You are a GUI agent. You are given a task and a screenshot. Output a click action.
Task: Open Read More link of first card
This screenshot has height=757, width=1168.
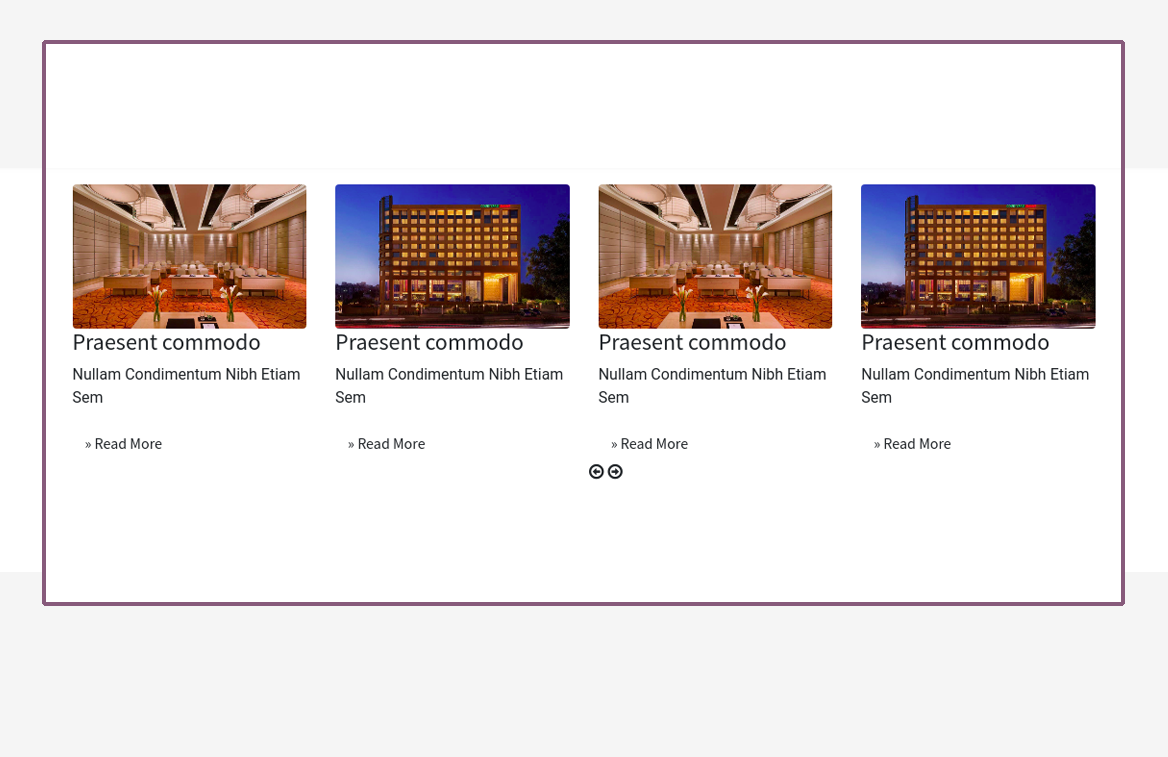pos(123,444)
